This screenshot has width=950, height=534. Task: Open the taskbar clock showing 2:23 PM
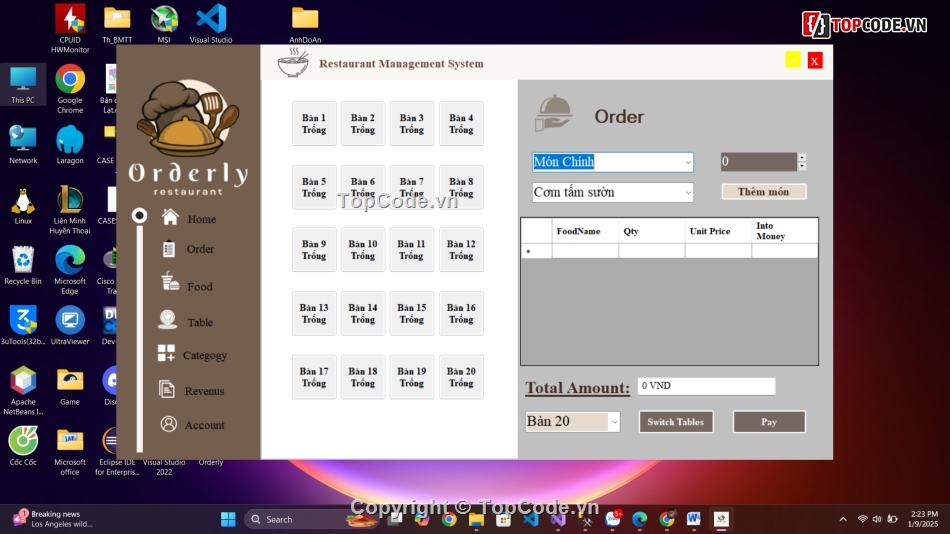pos(923,519)
